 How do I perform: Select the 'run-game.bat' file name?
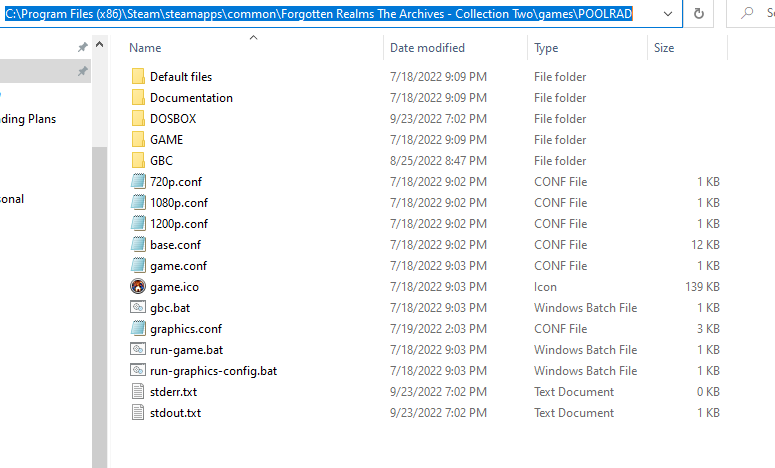[x=186, y=350]
